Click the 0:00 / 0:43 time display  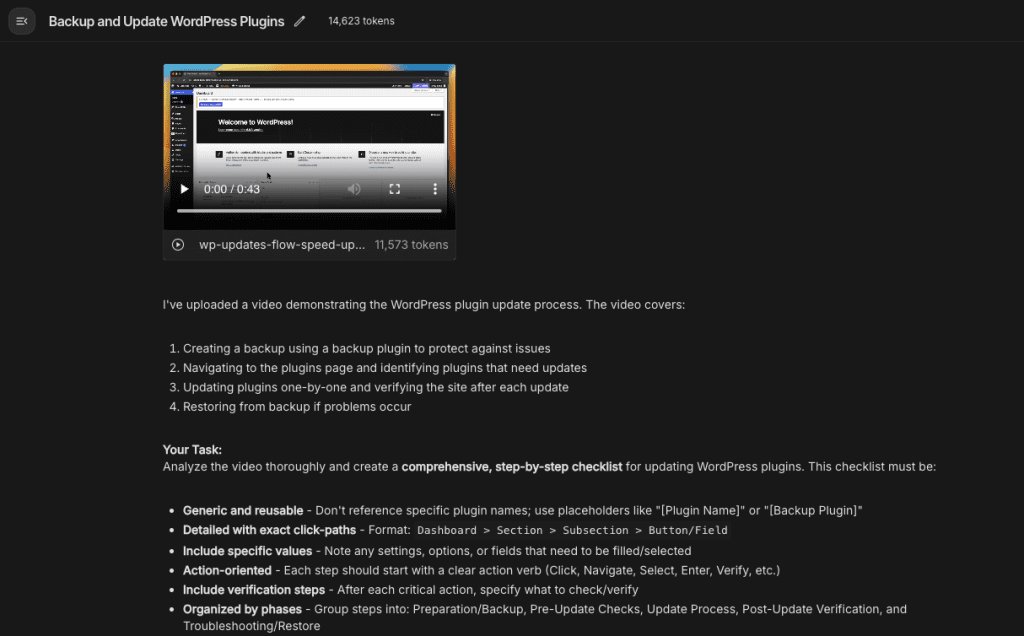[x=232, y=189]
